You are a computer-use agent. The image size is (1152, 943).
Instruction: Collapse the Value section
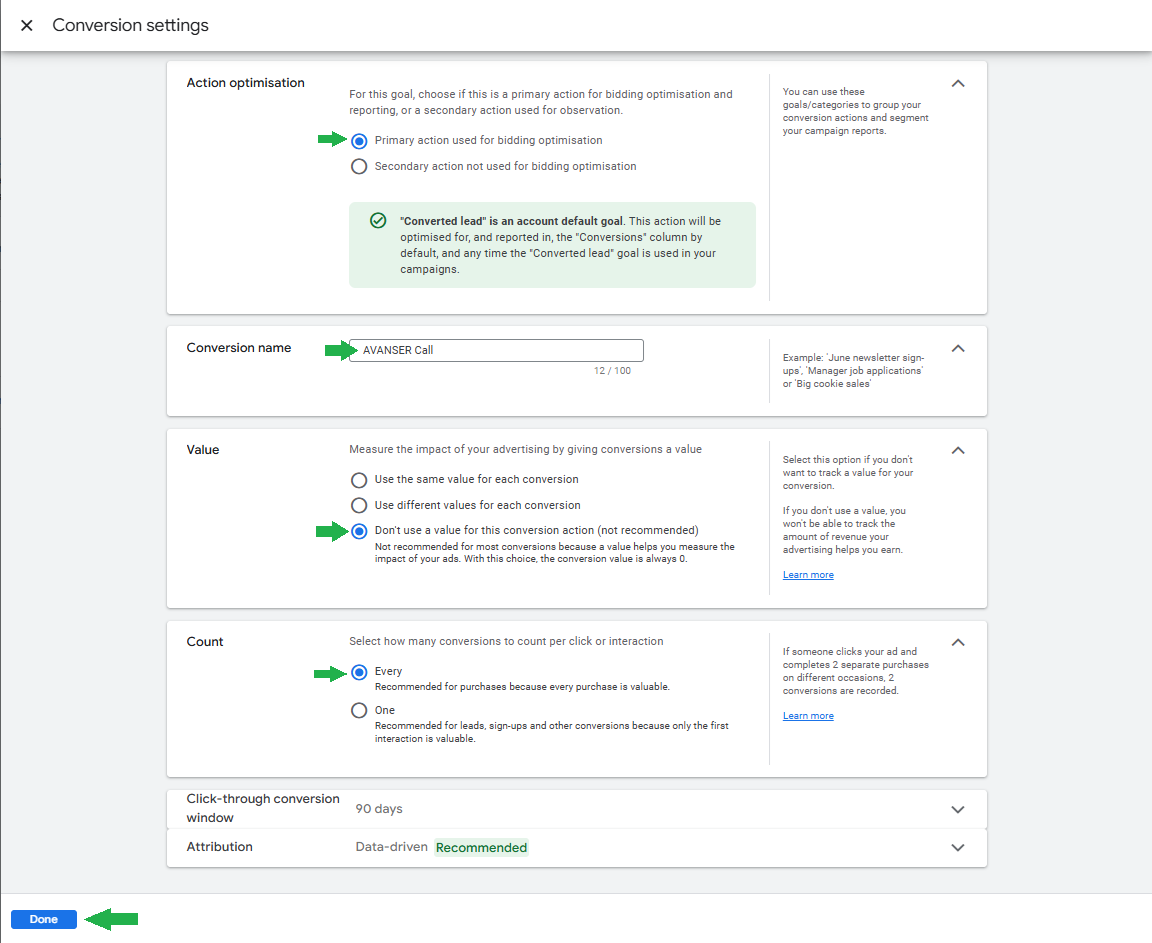tap(958, 451)
